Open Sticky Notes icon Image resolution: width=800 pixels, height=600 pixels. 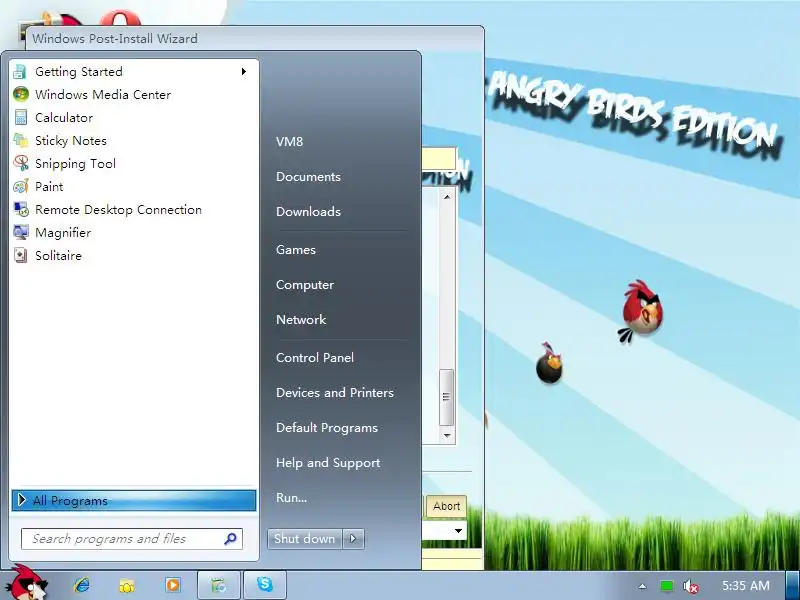[20, 140]
